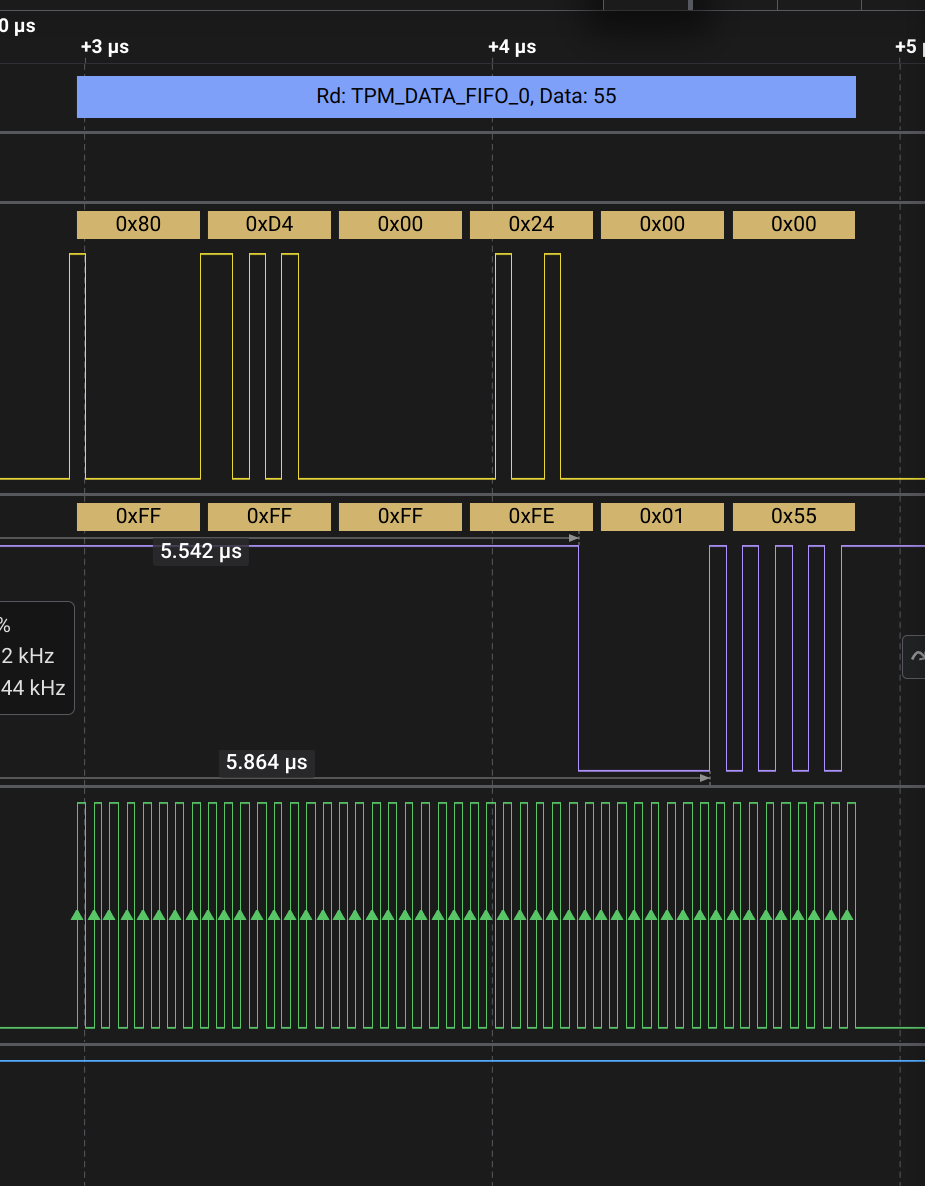This screenshot has height=1186, width=925.
Task: Click the measurement info box showing percentages
Action: (x=35, y=655)
